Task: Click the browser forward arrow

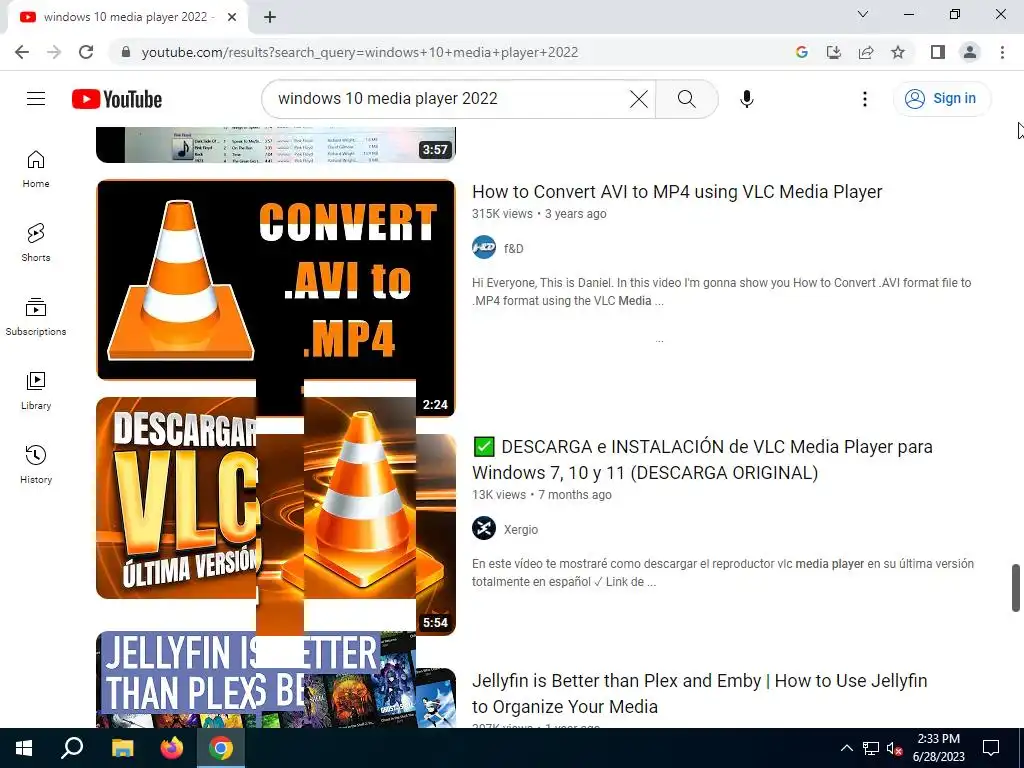Action: pyautogui.click(x=54, y=52)
